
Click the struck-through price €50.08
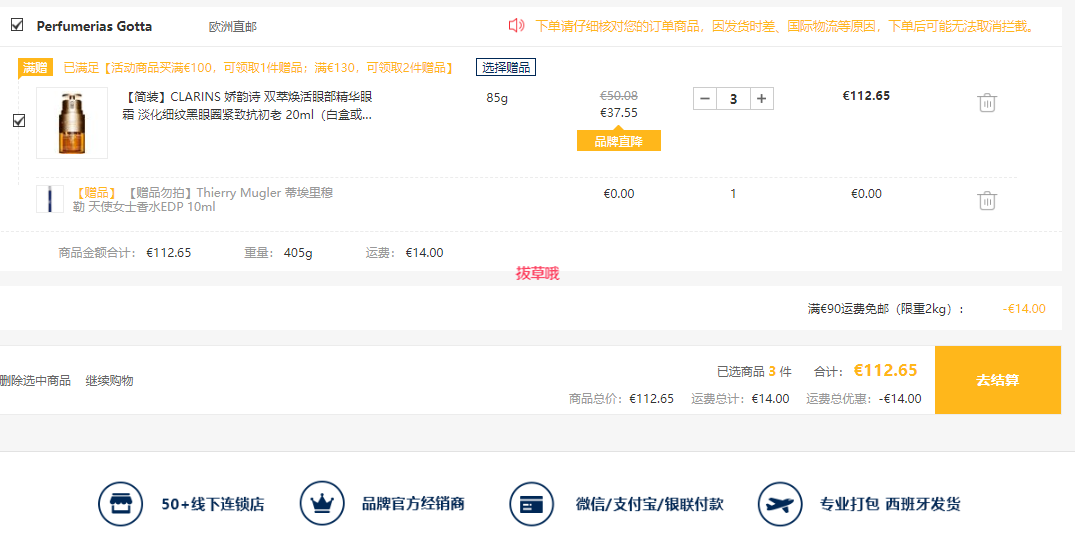(x=618, y=96)
